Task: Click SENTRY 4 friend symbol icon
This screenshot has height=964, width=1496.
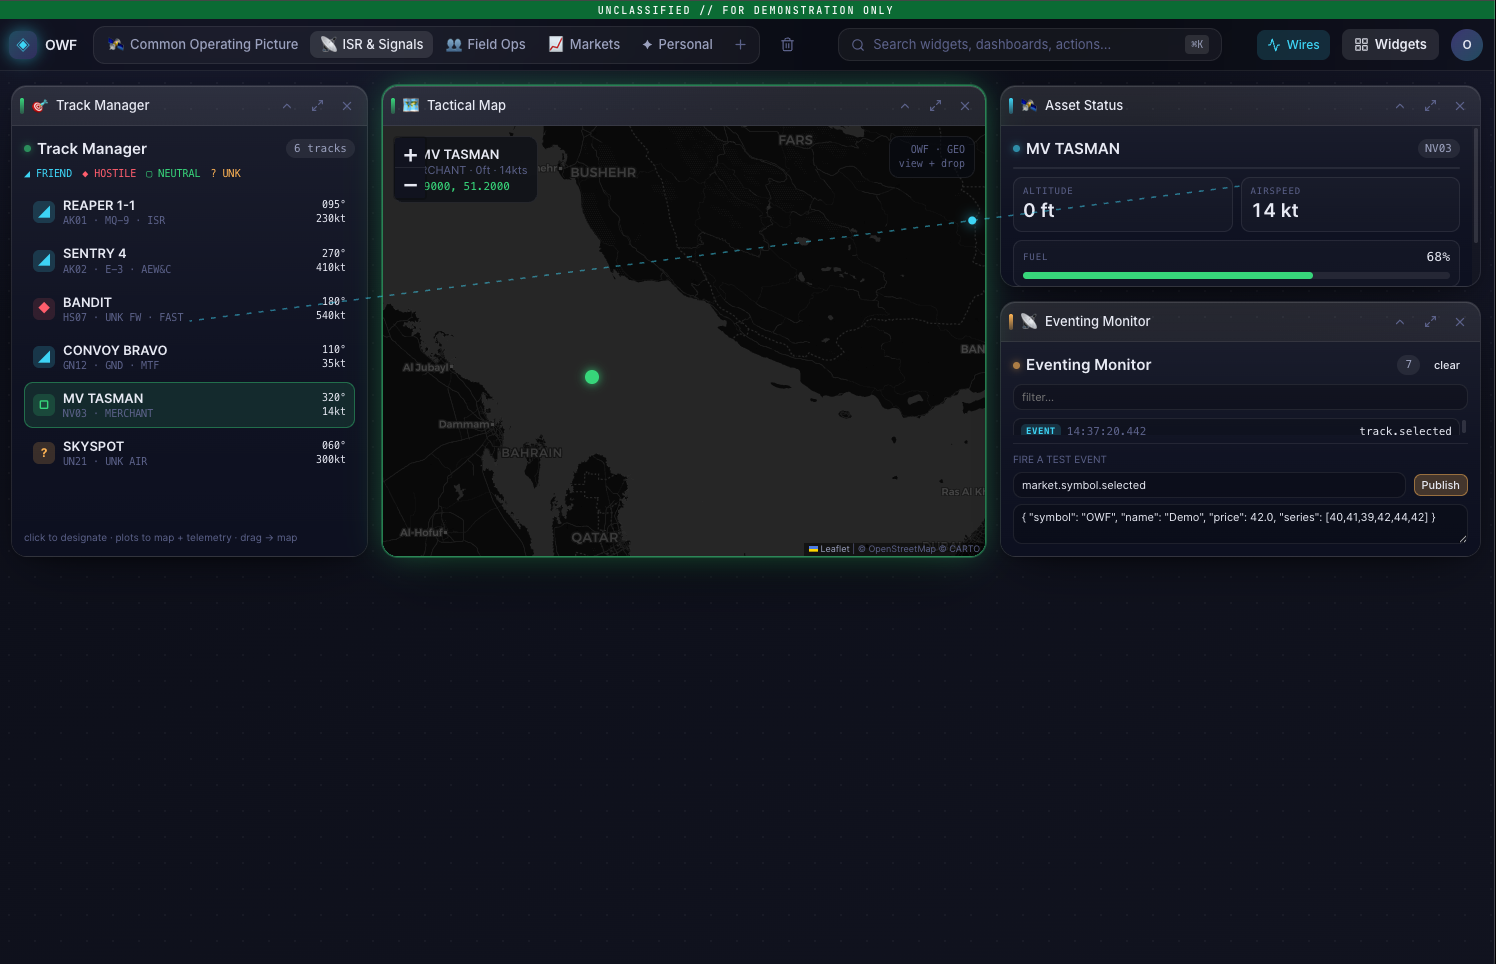Action: pyautogui.click(x=44, y=260)
